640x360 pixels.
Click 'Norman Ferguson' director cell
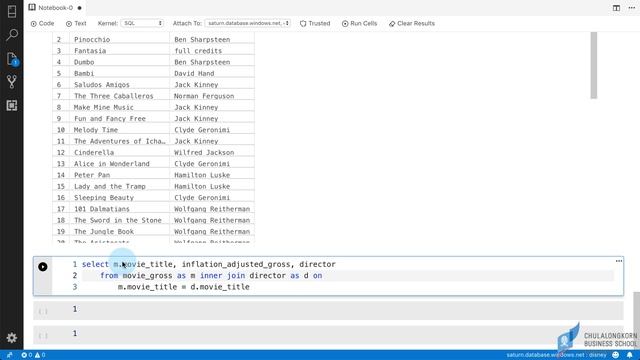point(204,96)
